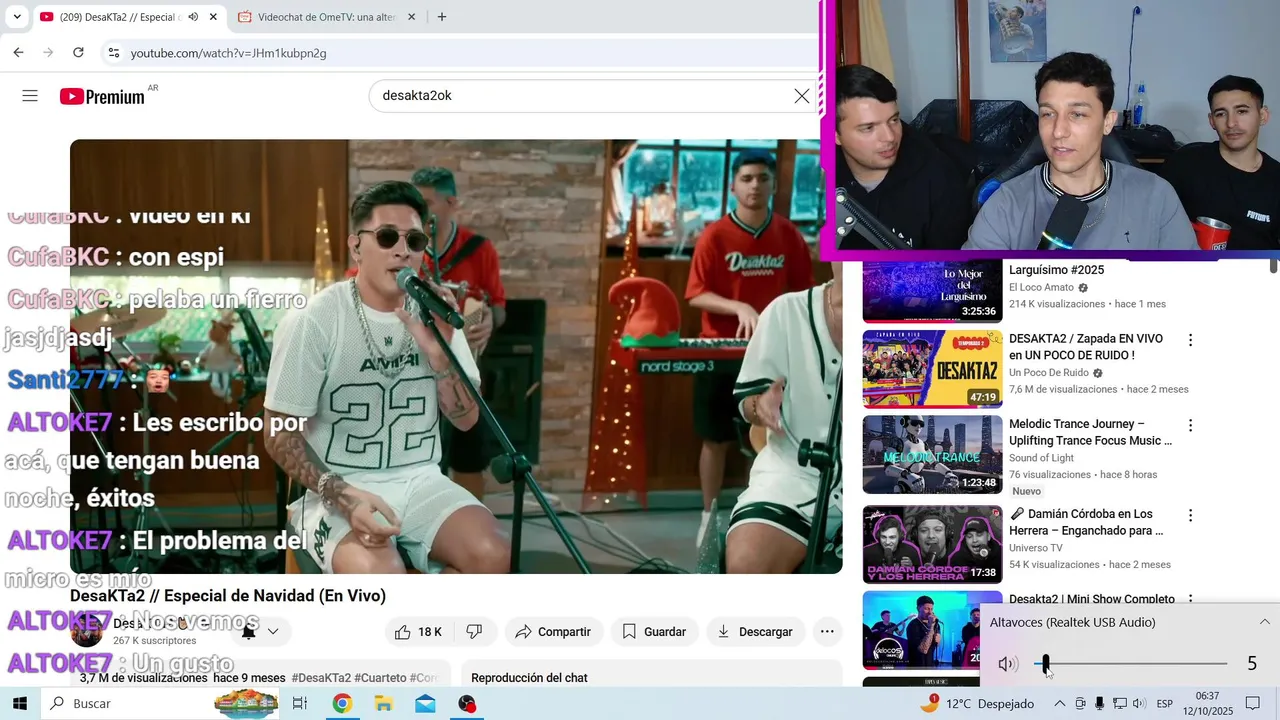1280x720 pixels.
Task: Open Damián Córdoba en Los Herrera thumbnail
Action: pos(932,544)
